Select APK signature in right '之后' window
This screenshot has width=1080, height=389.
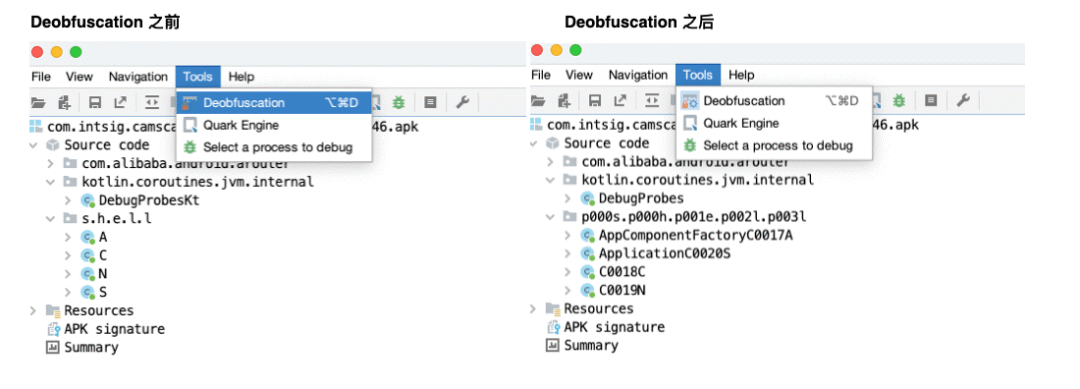point(614,327)
